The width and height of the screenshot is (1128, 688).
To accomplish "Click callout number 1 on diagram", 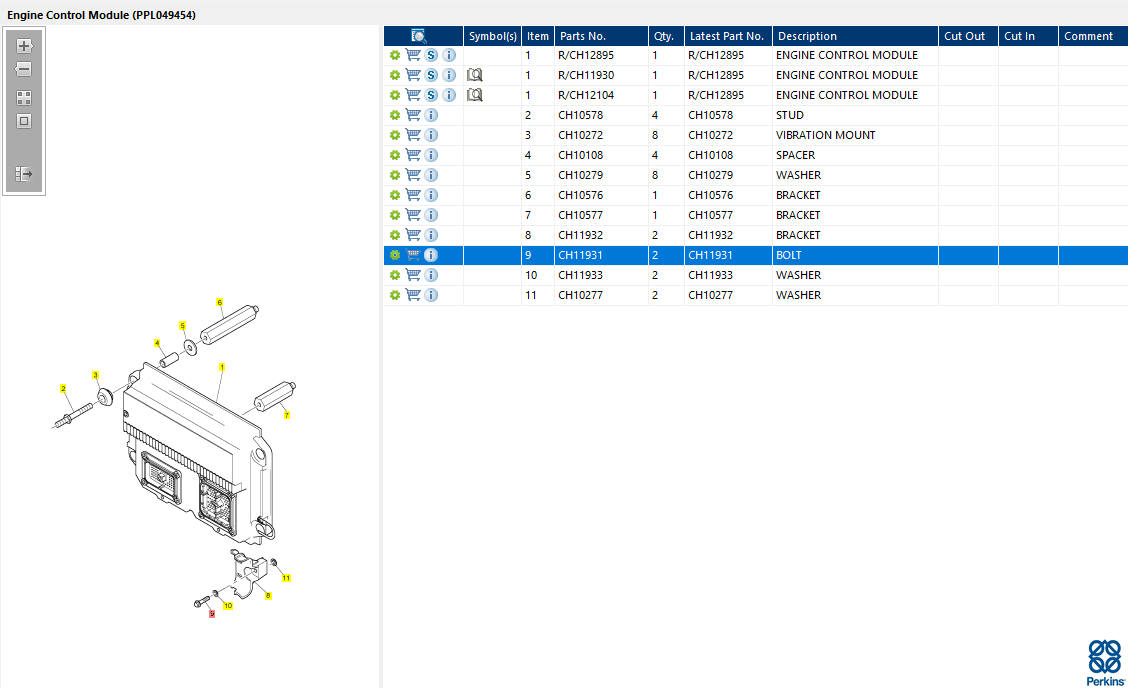I will coord(222,367).
